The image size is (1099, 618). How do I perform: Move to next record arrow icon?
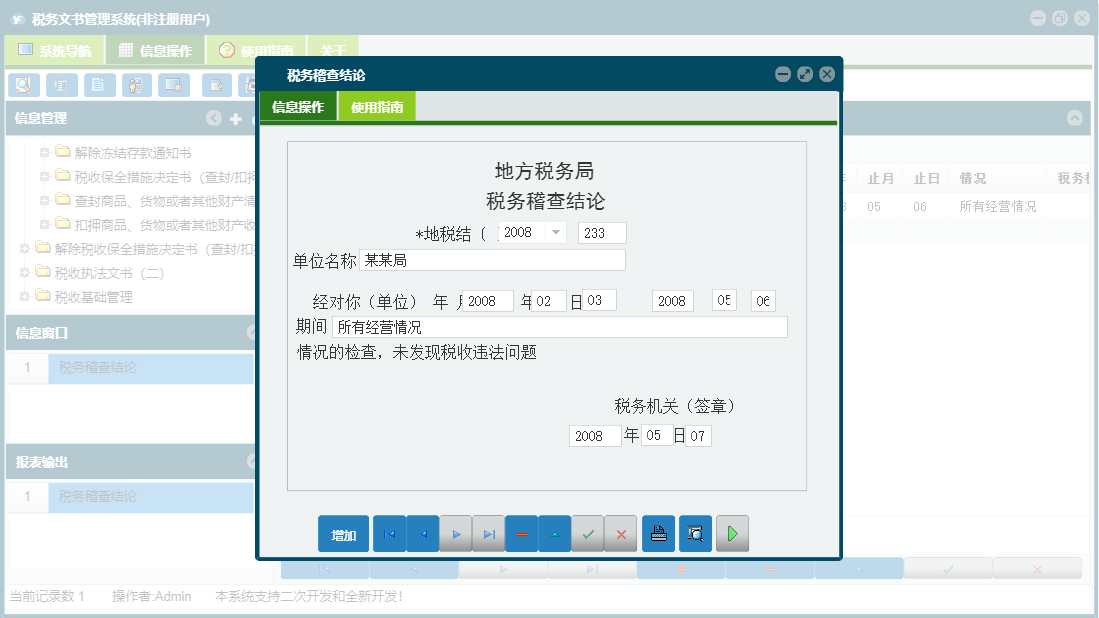[456, 533]
